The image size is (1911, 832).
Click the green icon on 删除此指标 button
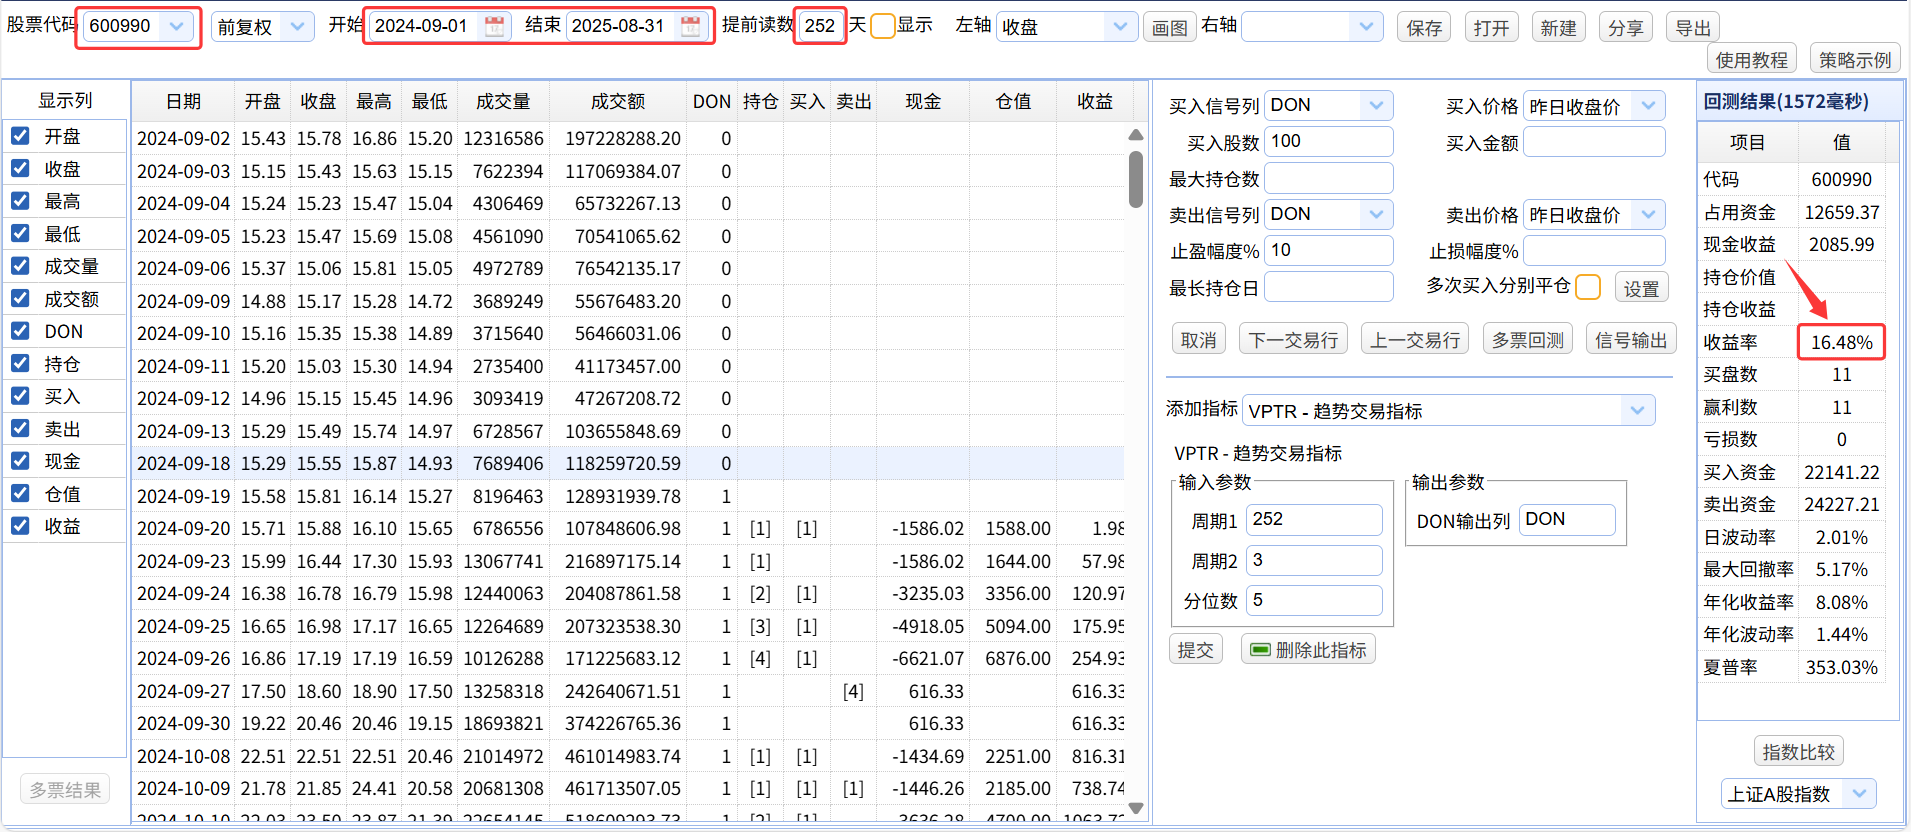[x=1260, y=650]
